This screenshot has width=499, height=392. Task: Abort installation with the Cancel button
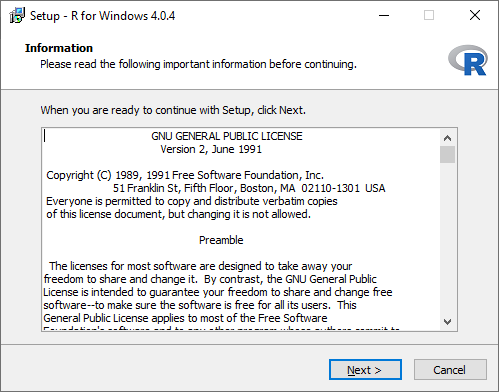(x=450, y=370)
